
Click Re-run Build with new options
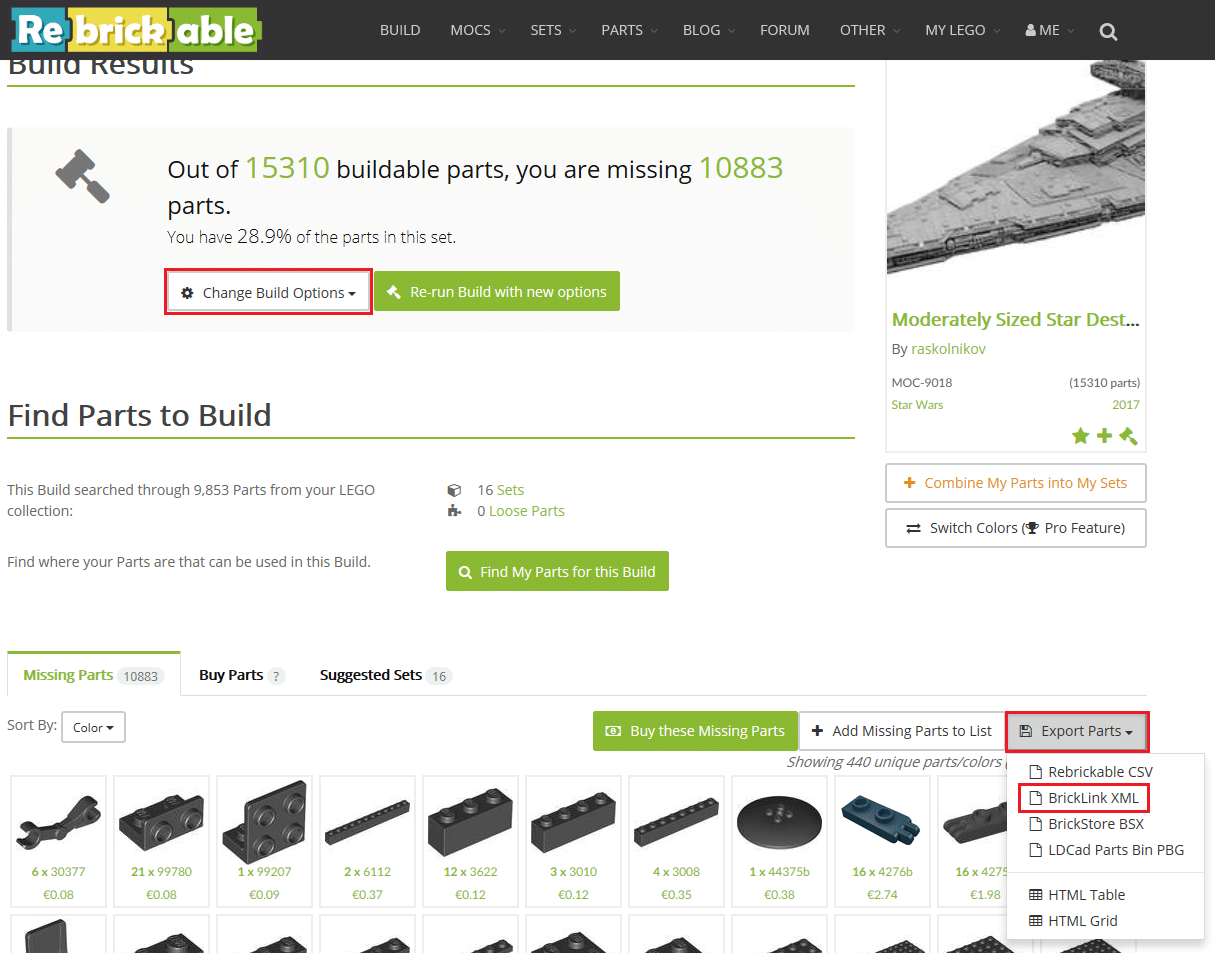[x=497, y=291]
